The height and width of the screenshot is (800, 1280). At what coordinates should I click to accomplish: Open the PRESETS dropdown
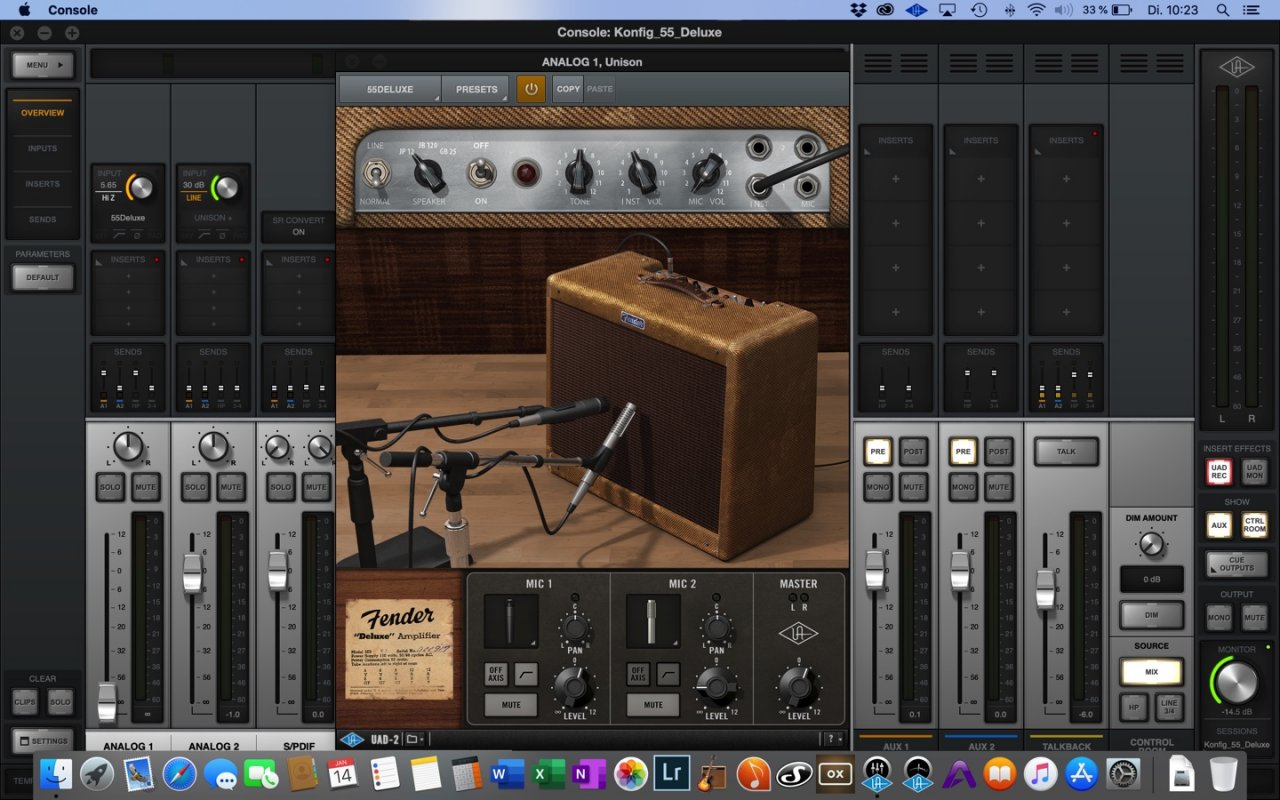pyautogui.click(x=476, y=89)
